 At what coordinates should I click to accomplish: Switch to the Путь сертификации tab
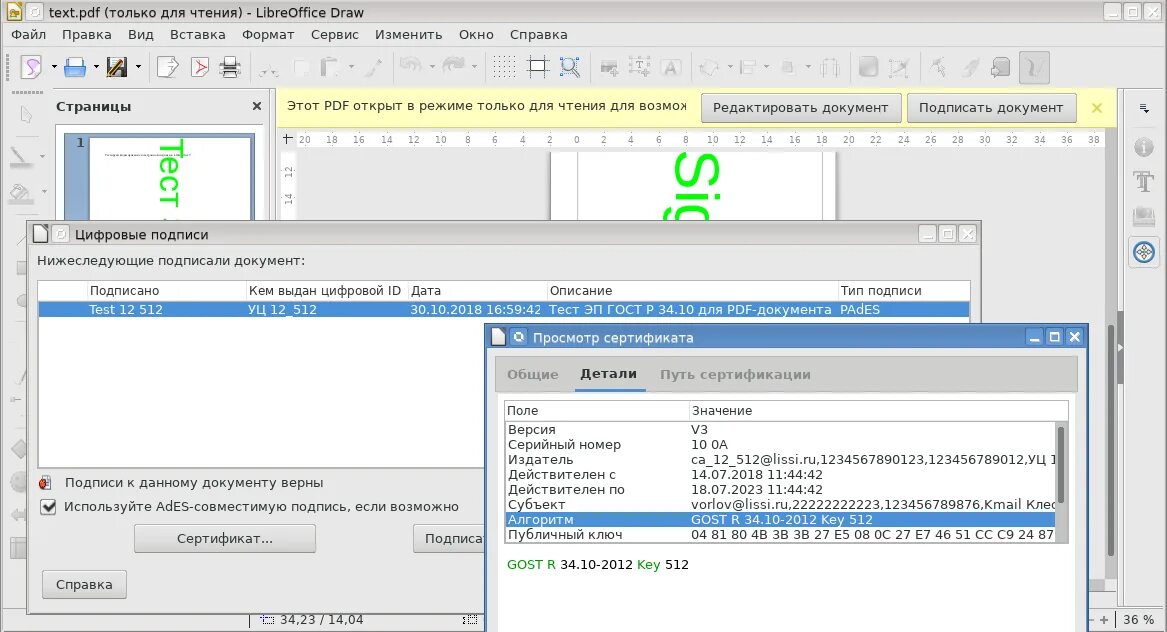pos(735,374)
